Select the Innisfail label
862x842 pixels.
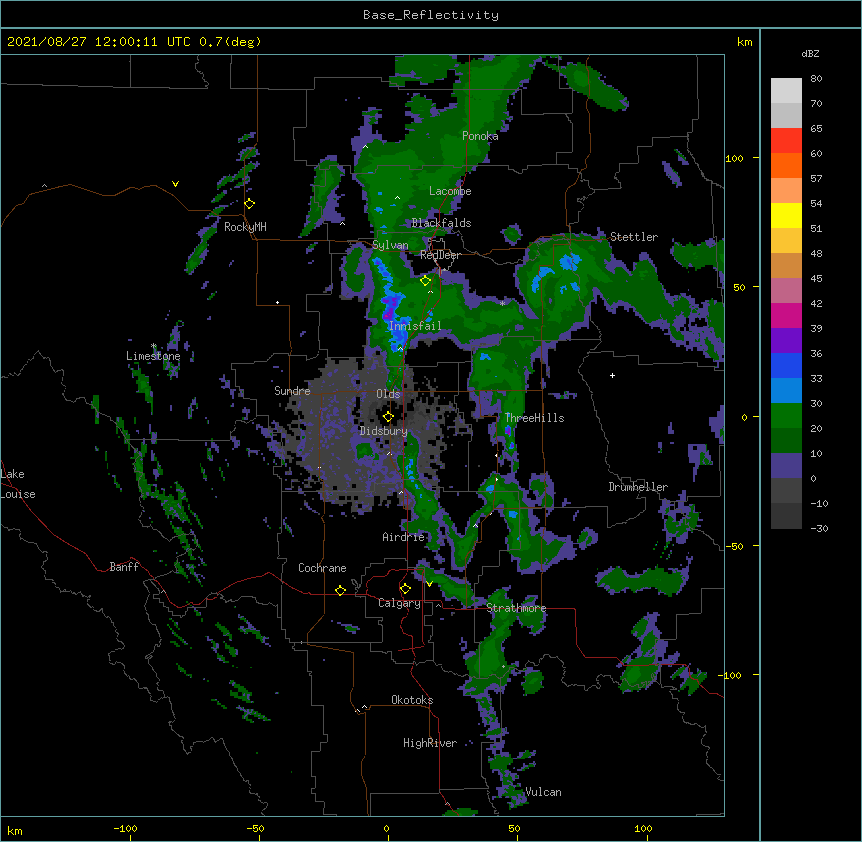415,326
